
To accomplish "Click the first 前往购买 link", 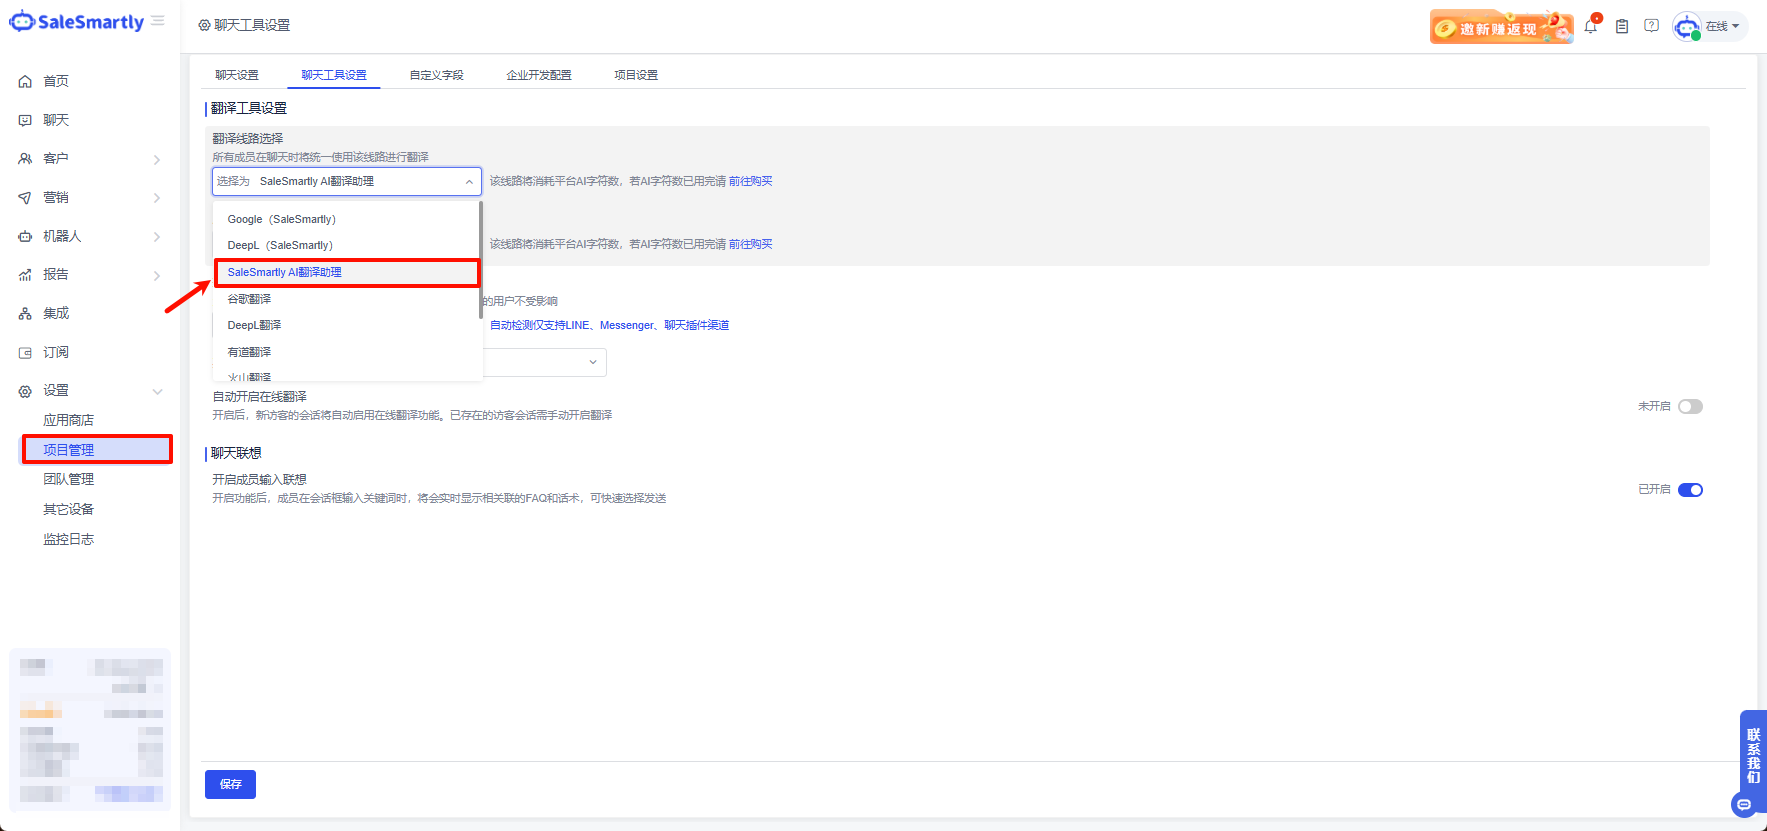I will click(x=750, y=181).
